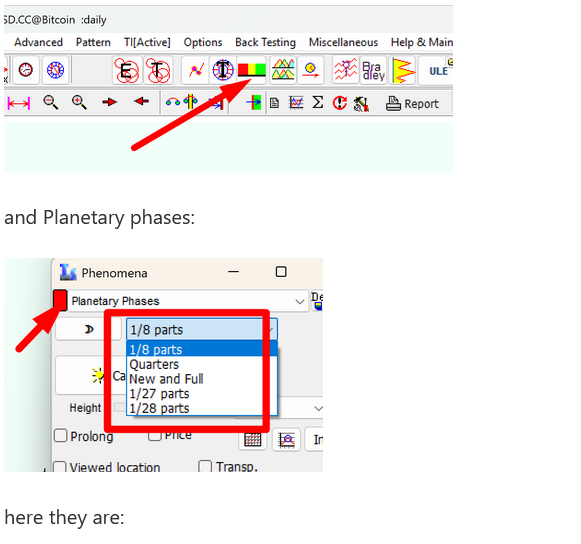Click the Sigma summation toolbar icon
581x544 pixels.
[x=318, y=102]
